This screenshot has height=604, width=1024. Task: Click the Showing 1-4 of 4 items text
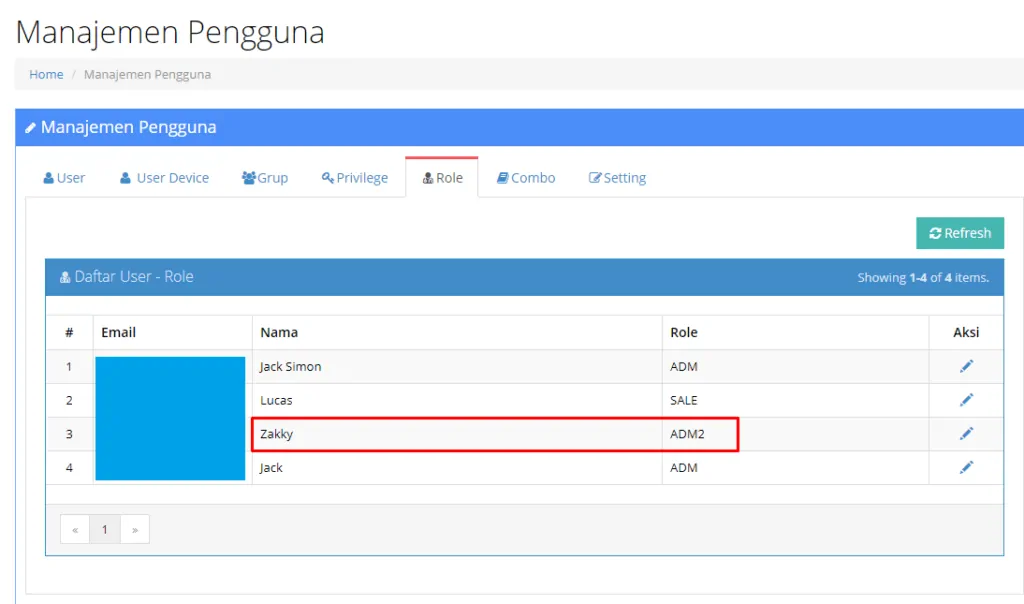tap(923, 278)
